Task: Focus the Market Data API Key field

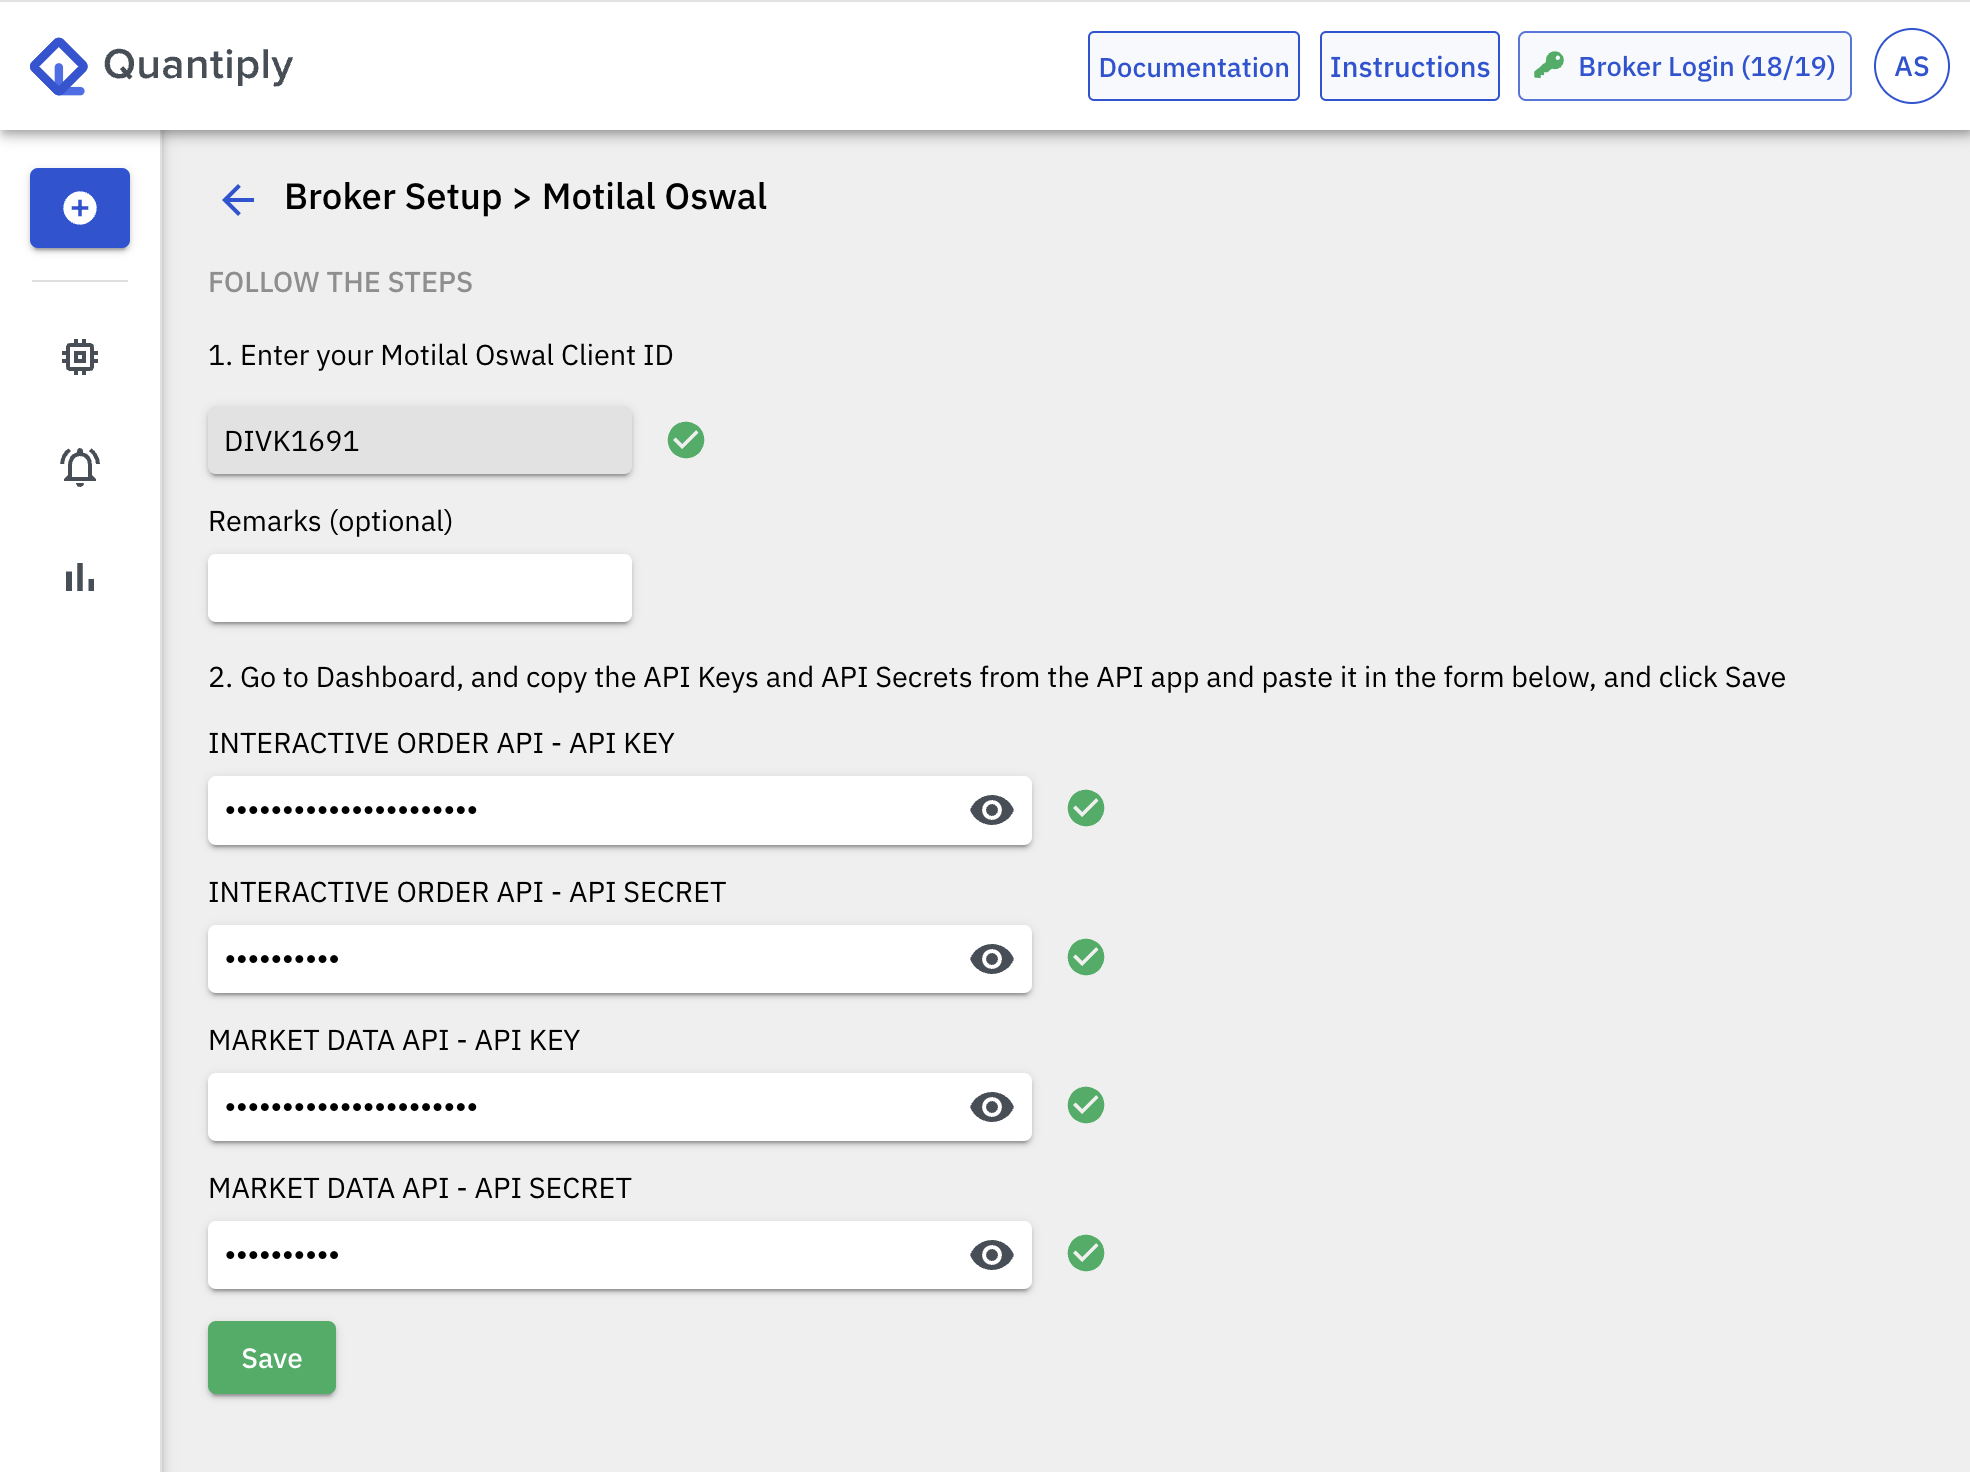Action: tap(620, 1107)
